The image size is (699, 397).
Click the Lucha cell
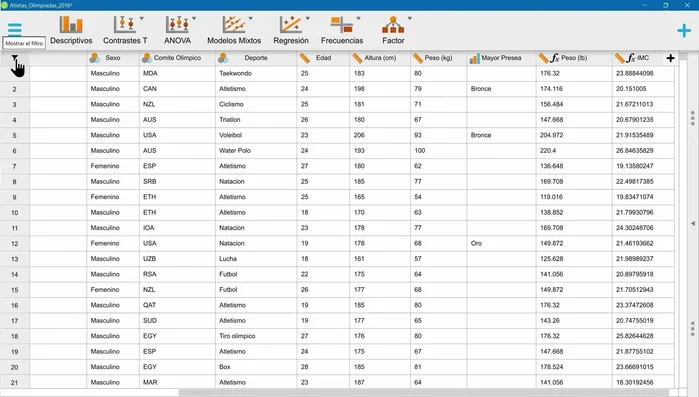pos(256,259)
